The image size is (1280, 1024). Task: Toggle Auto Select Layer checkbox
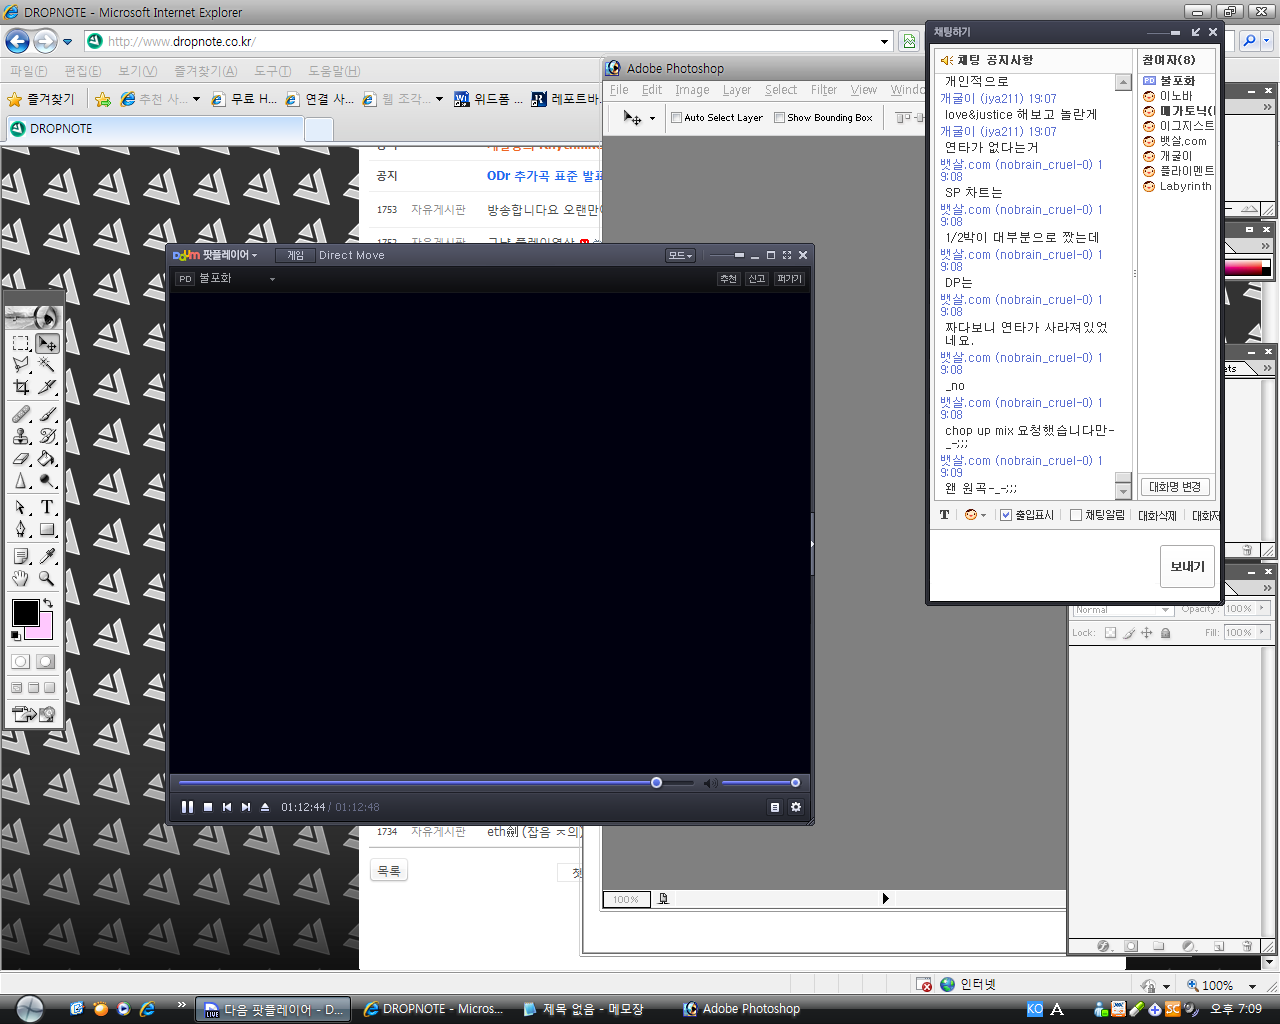pyautogui.click(x=676, y=118)
